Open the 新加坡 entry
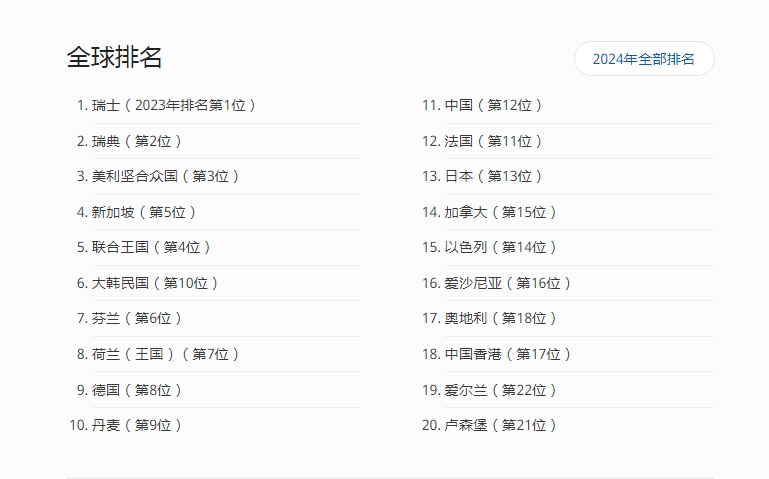This screenshot has width=769, height=479. click(x=144, y=212)
